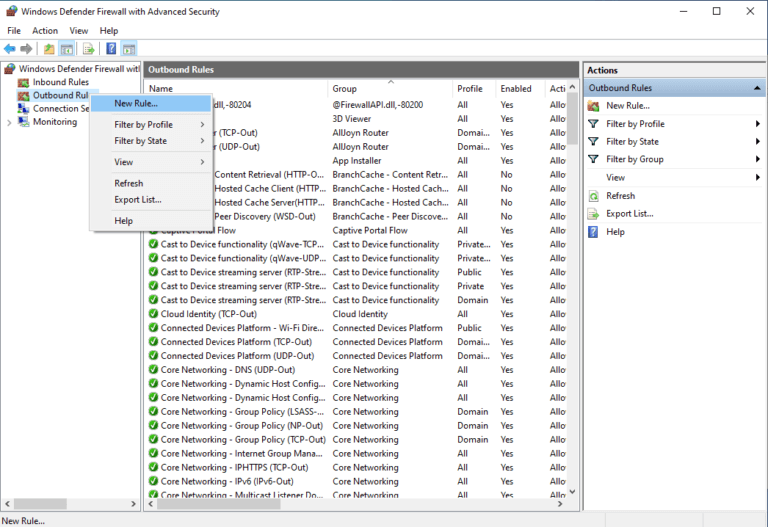Click the Filter by Group funnel icon
This screenshot has width=768, height=527.
593,159
